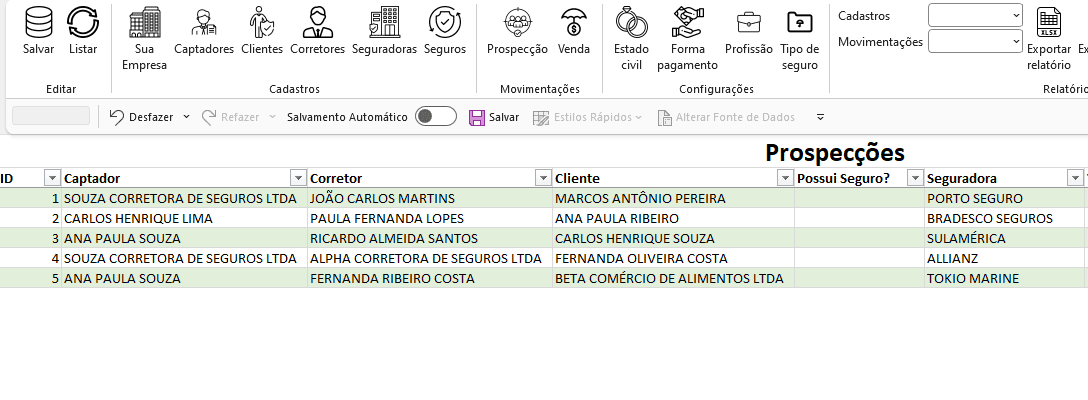The width and height of the screenshot is (1088, 400).
Task: Open Tipo de seguro folder icon
Action: [799, 22]
